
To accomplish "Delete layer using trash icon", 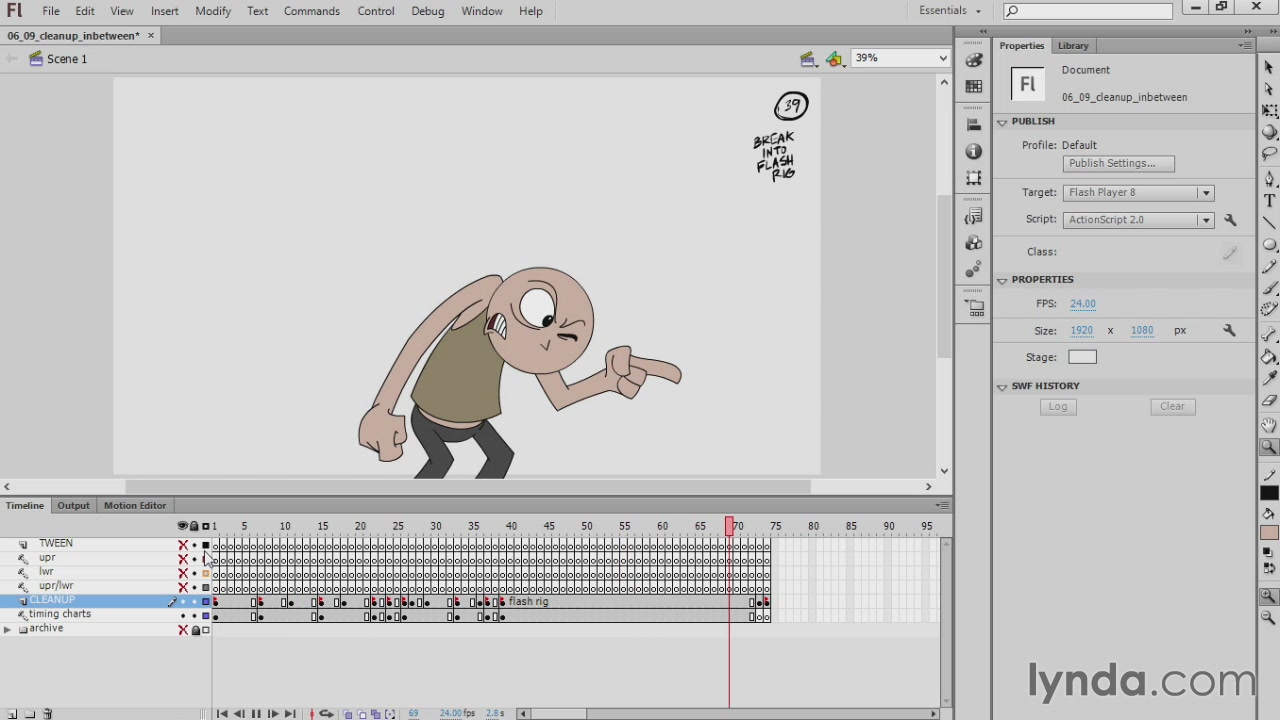I will (x=47, y=714).
